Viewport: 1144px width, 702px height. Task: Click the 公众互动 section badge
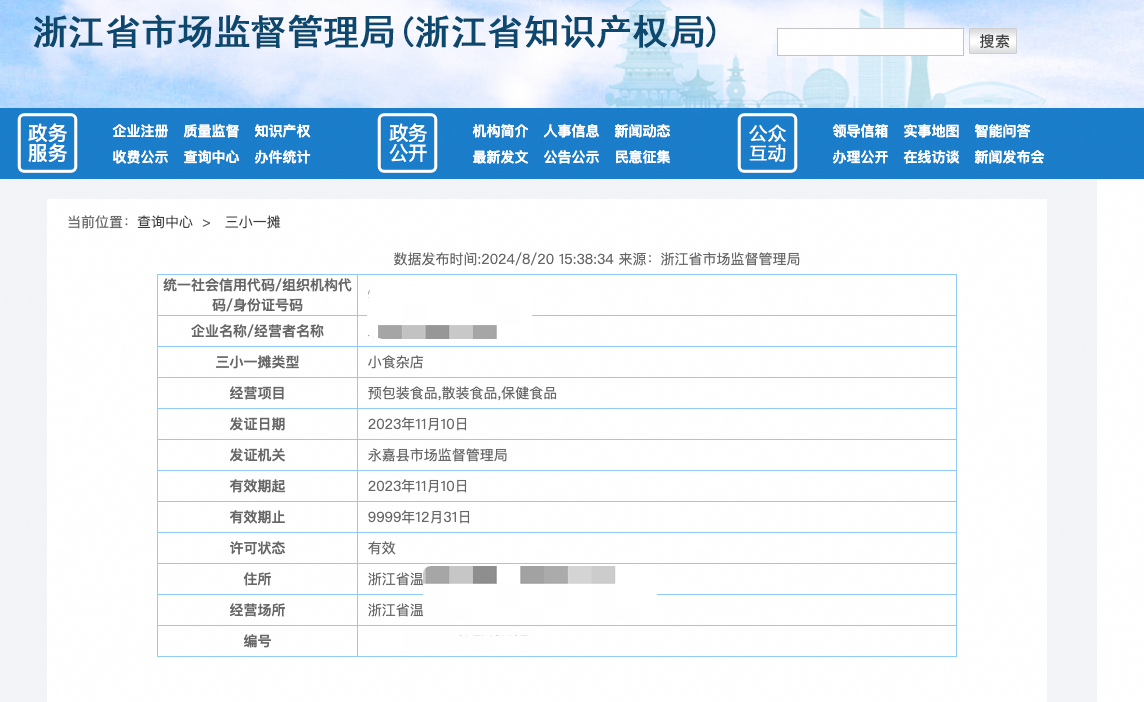coord(768,143)
